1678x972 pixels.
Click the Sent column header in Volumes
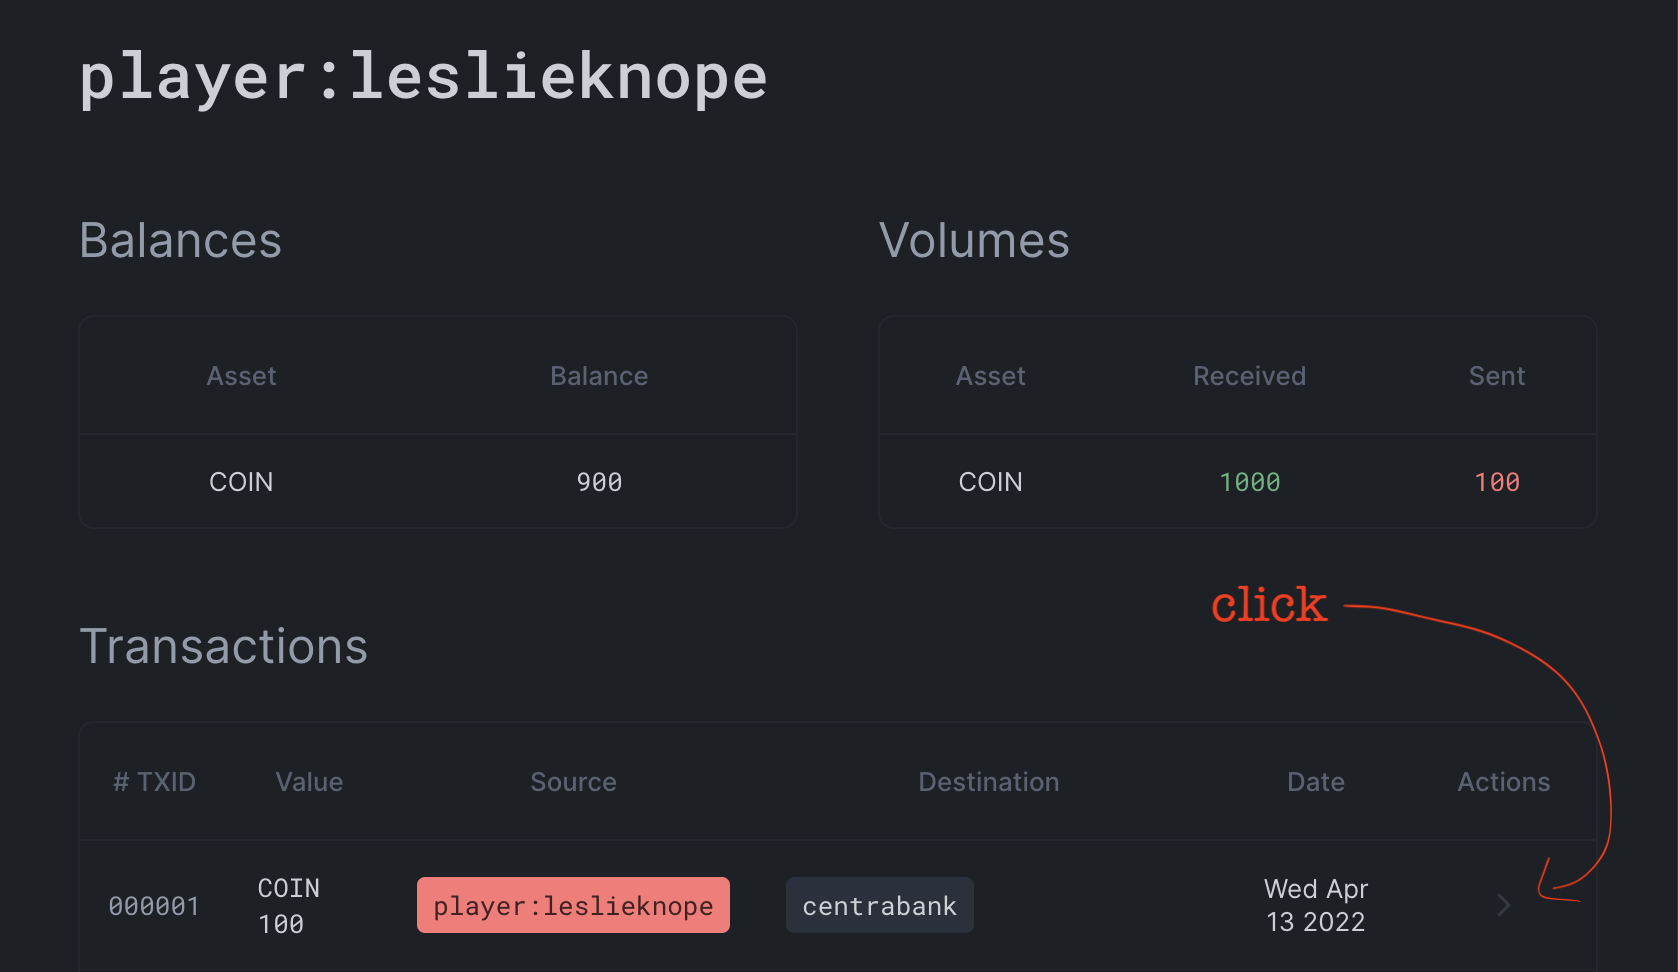tap(1496, 376)
